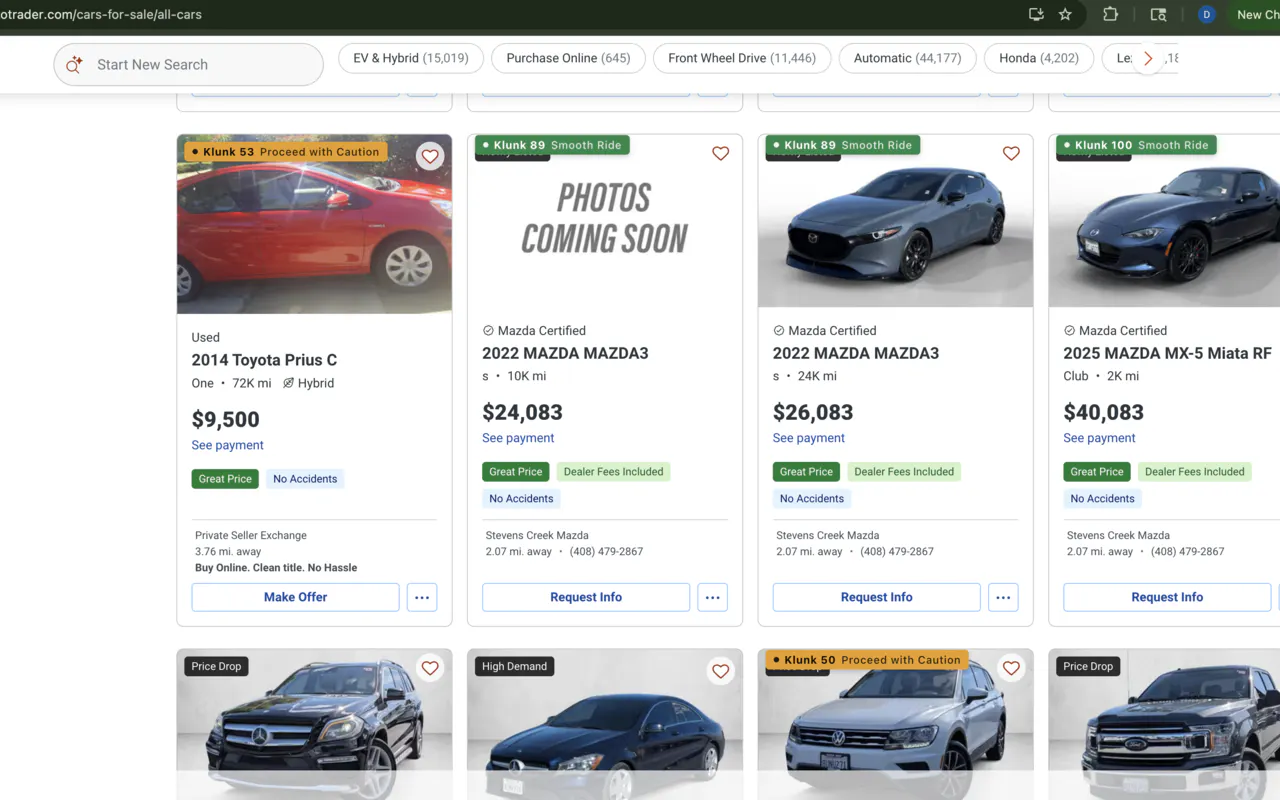Image resolution: width=1280 pixels, height=800 pixels.
Task: Click the No Accidents tag on Prius C
Action: [305, 479]
